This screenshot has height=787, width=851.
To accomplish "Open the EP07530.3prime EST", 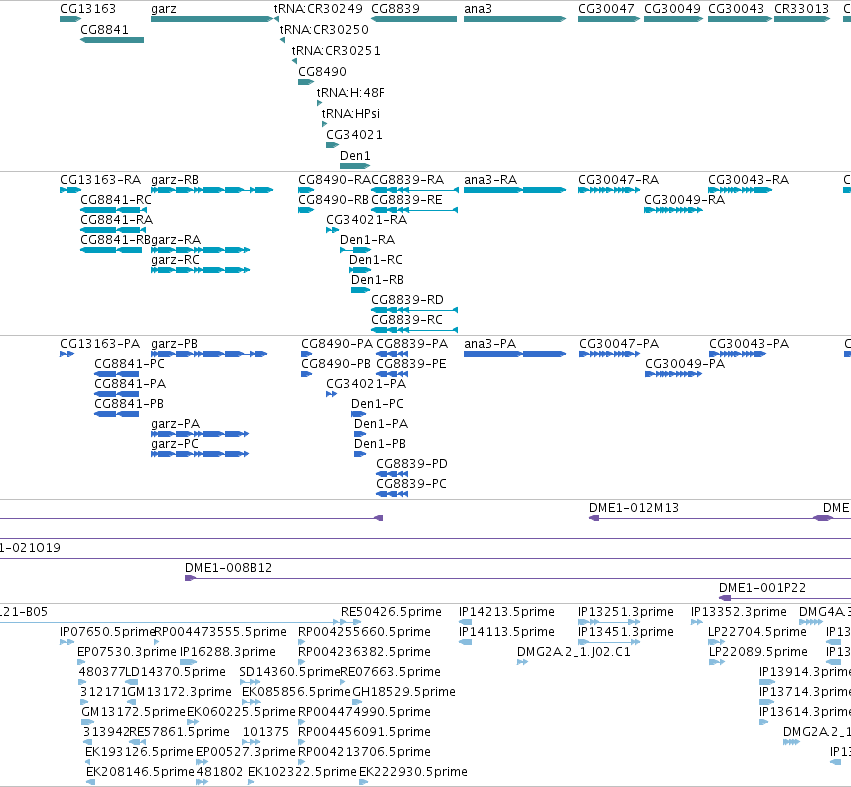I will (81, 662).
